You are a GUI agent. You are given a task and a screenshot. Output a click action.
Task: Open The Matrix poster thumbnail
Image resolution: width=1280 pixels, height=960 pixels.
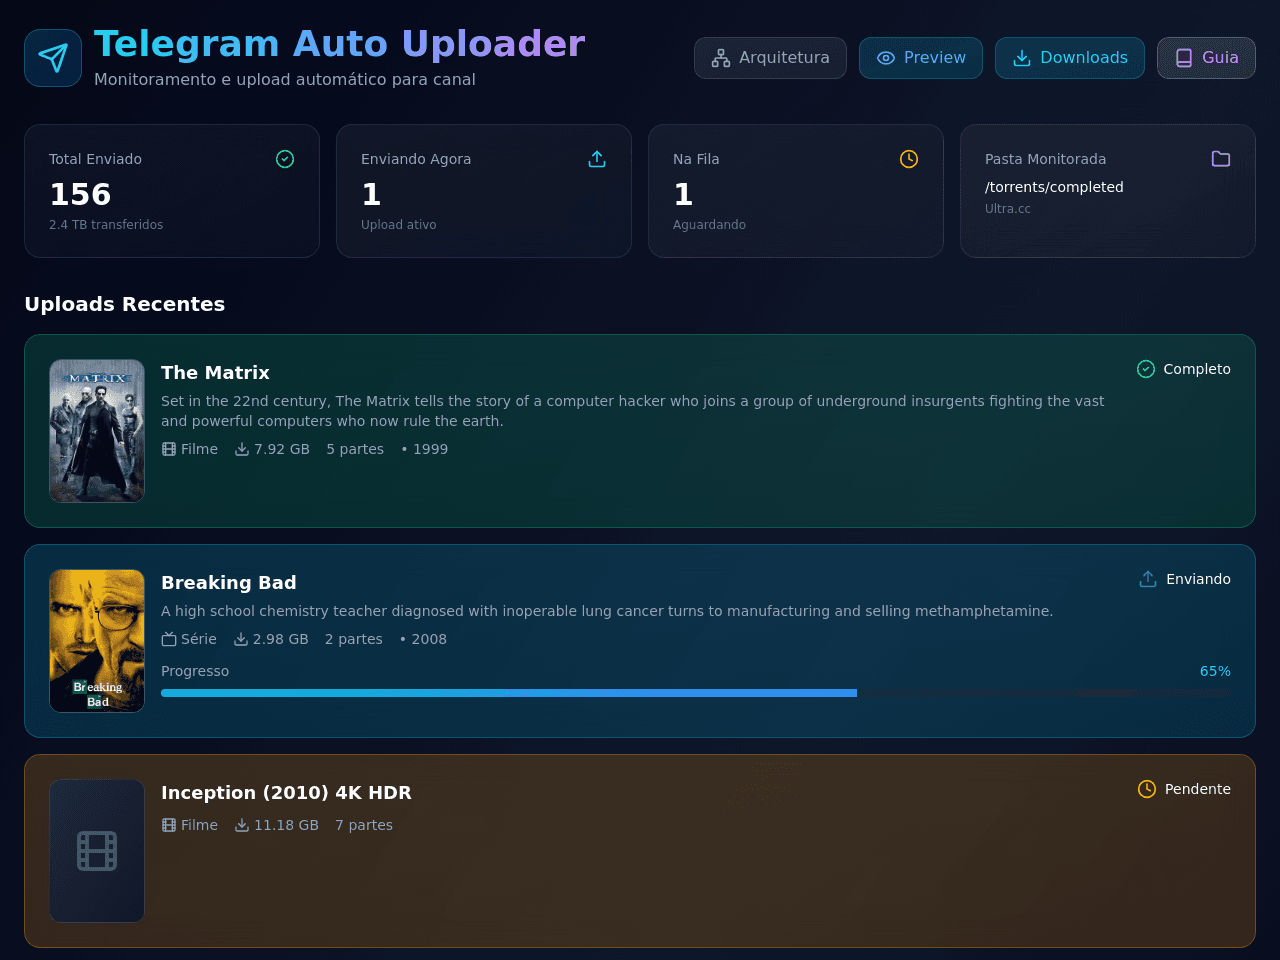(x=97, y=431)
